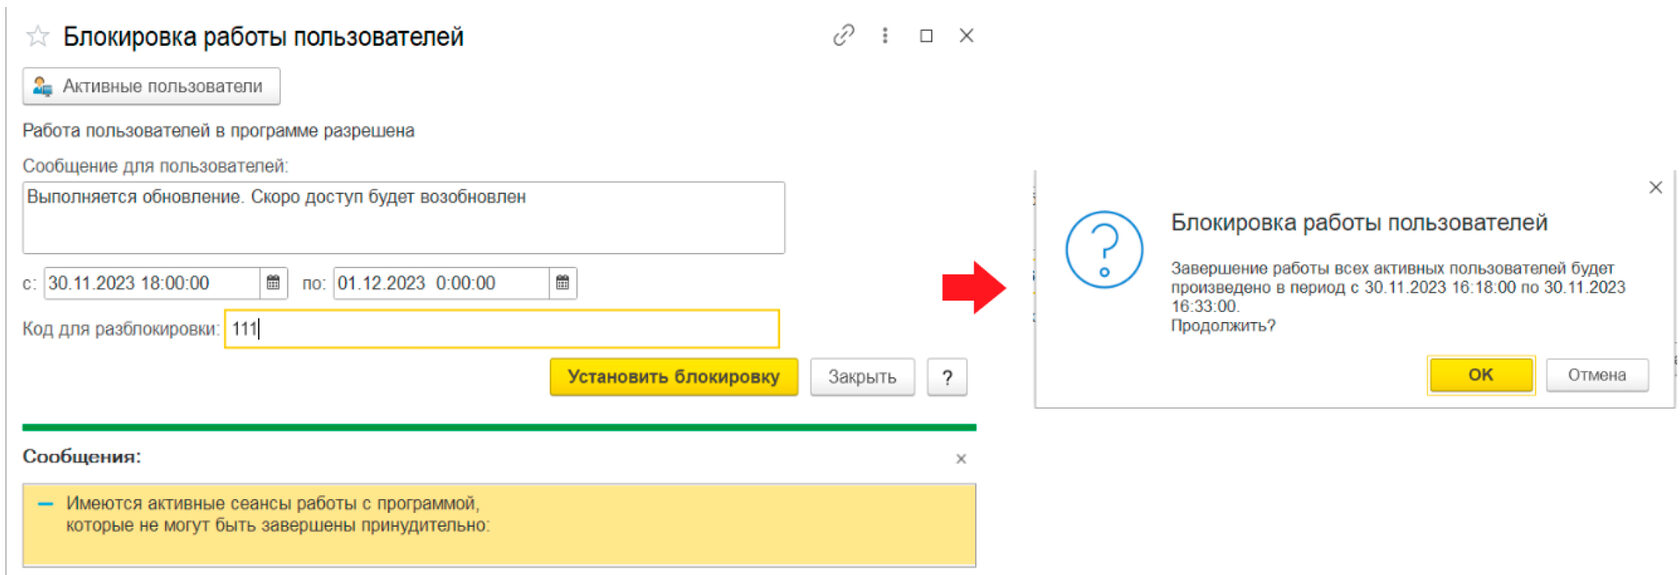Focus the end date field 01.12.2023
Image resolution: width=1680 pixels, height=575 pixels.
[x=441, y=283]
